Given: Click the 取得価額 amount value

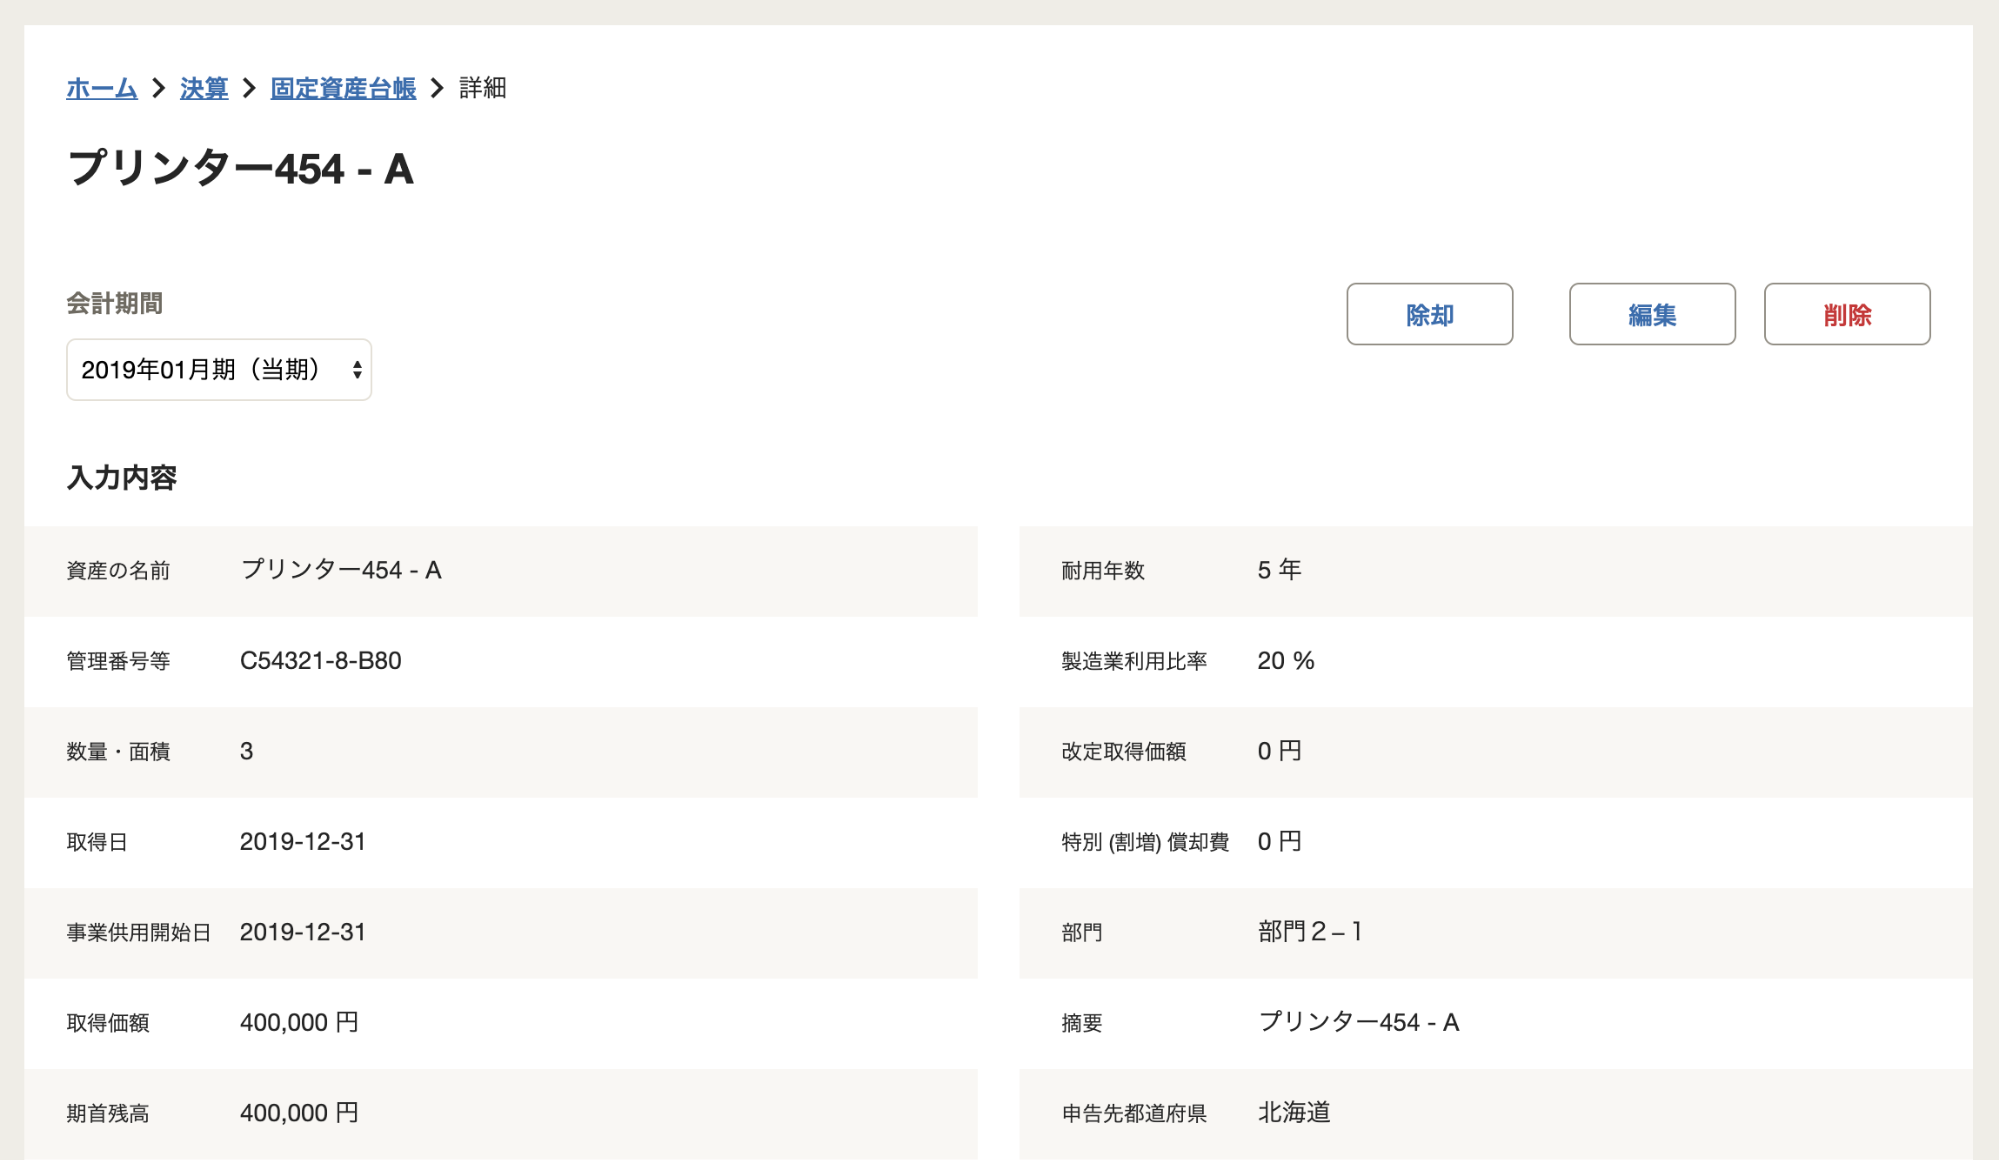Looking at the screenshot, I should tap(299, 1023).
